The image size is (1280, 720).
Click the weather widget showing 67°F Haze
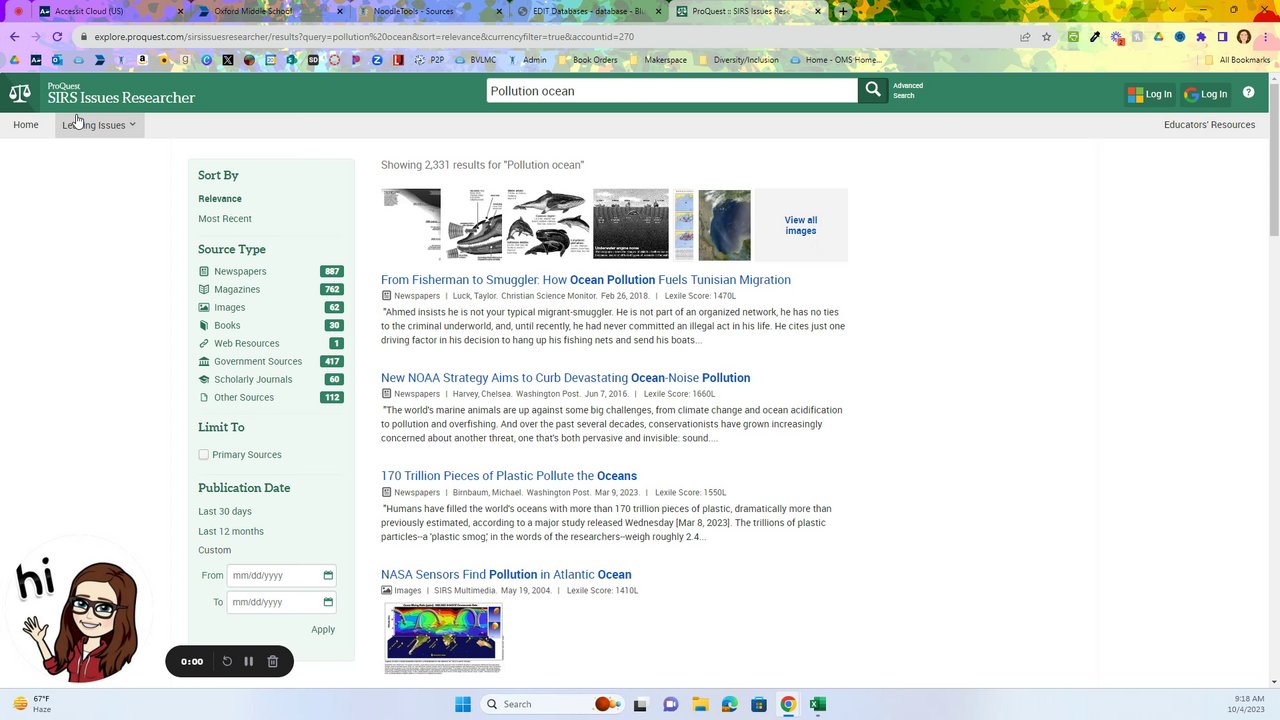tap(32, 704)
